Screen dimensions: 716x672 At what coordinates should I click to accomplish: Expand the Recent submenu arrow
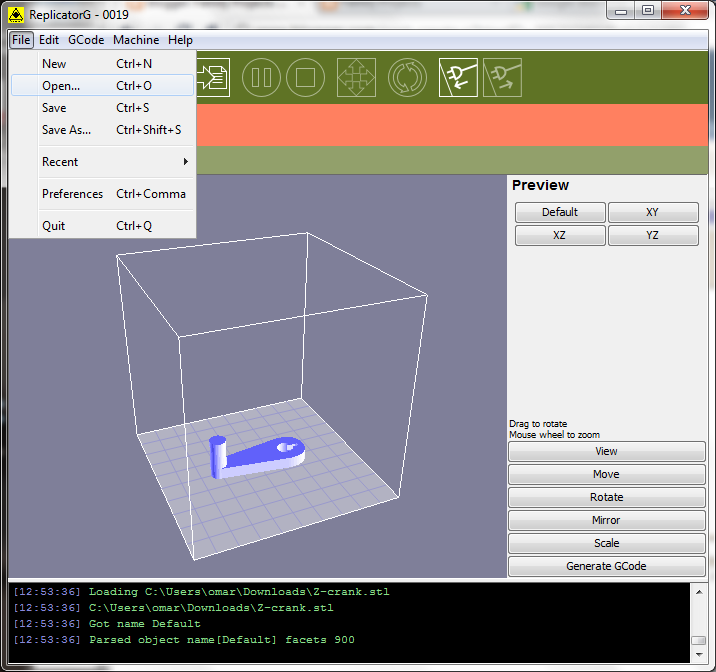coord(185,162)
